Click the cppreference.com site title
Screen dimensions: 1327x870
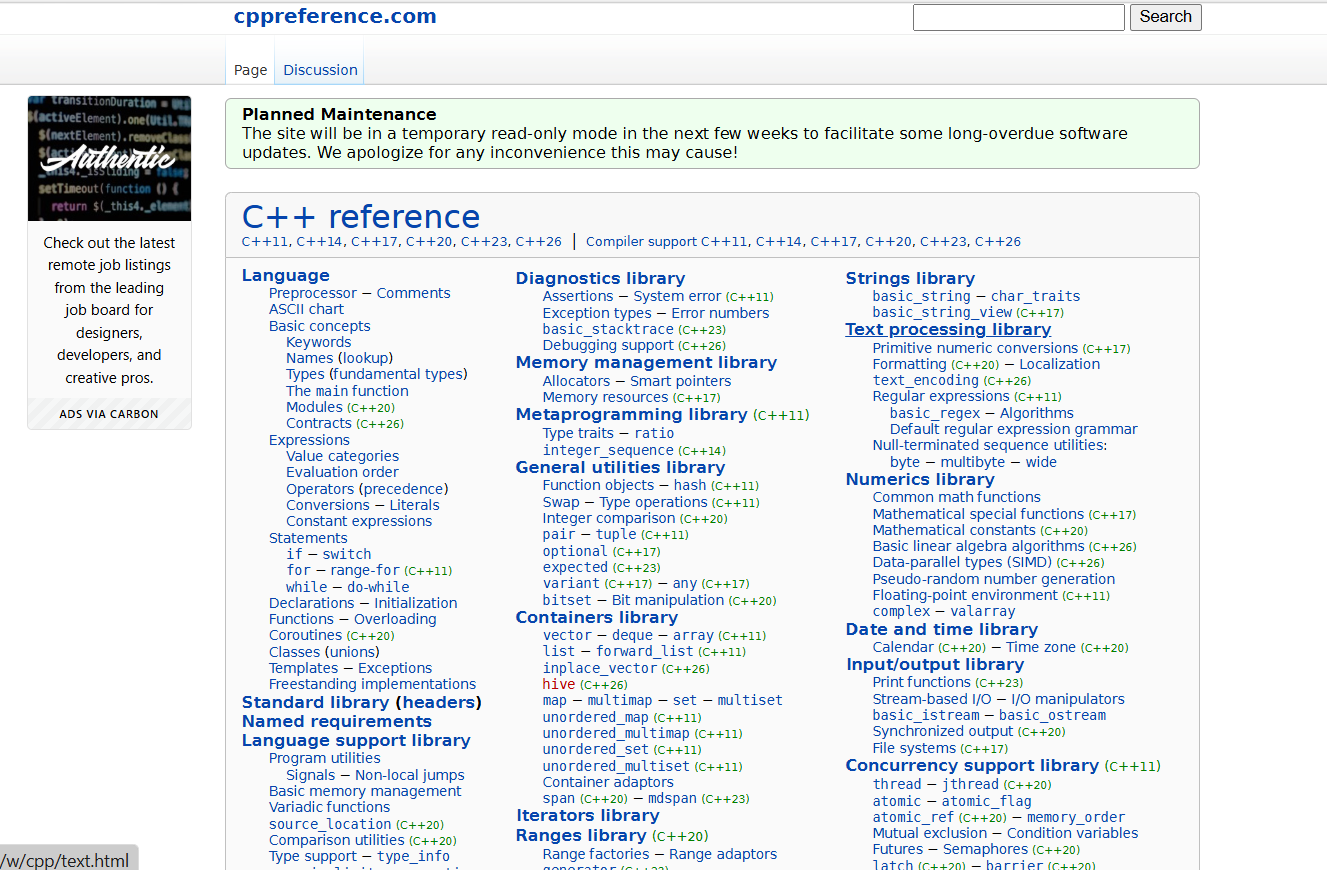(335, 16)
